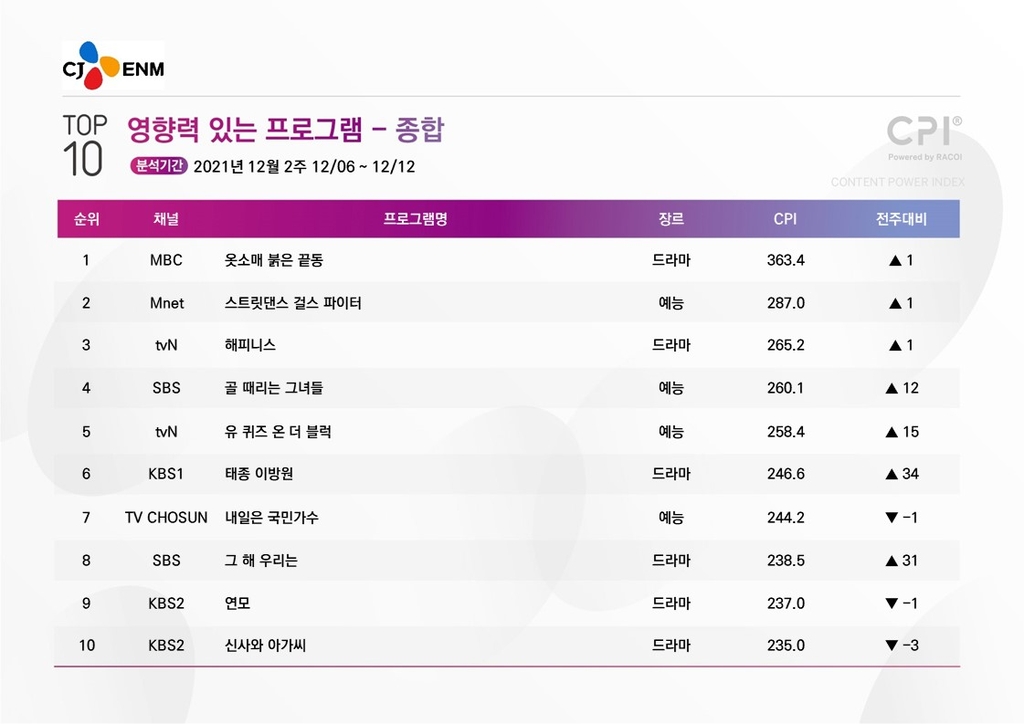The width and height of the screenshot is (1024, 724).
Task: Click the 363.4 CPI score
Action: click(x=785, y=260)
